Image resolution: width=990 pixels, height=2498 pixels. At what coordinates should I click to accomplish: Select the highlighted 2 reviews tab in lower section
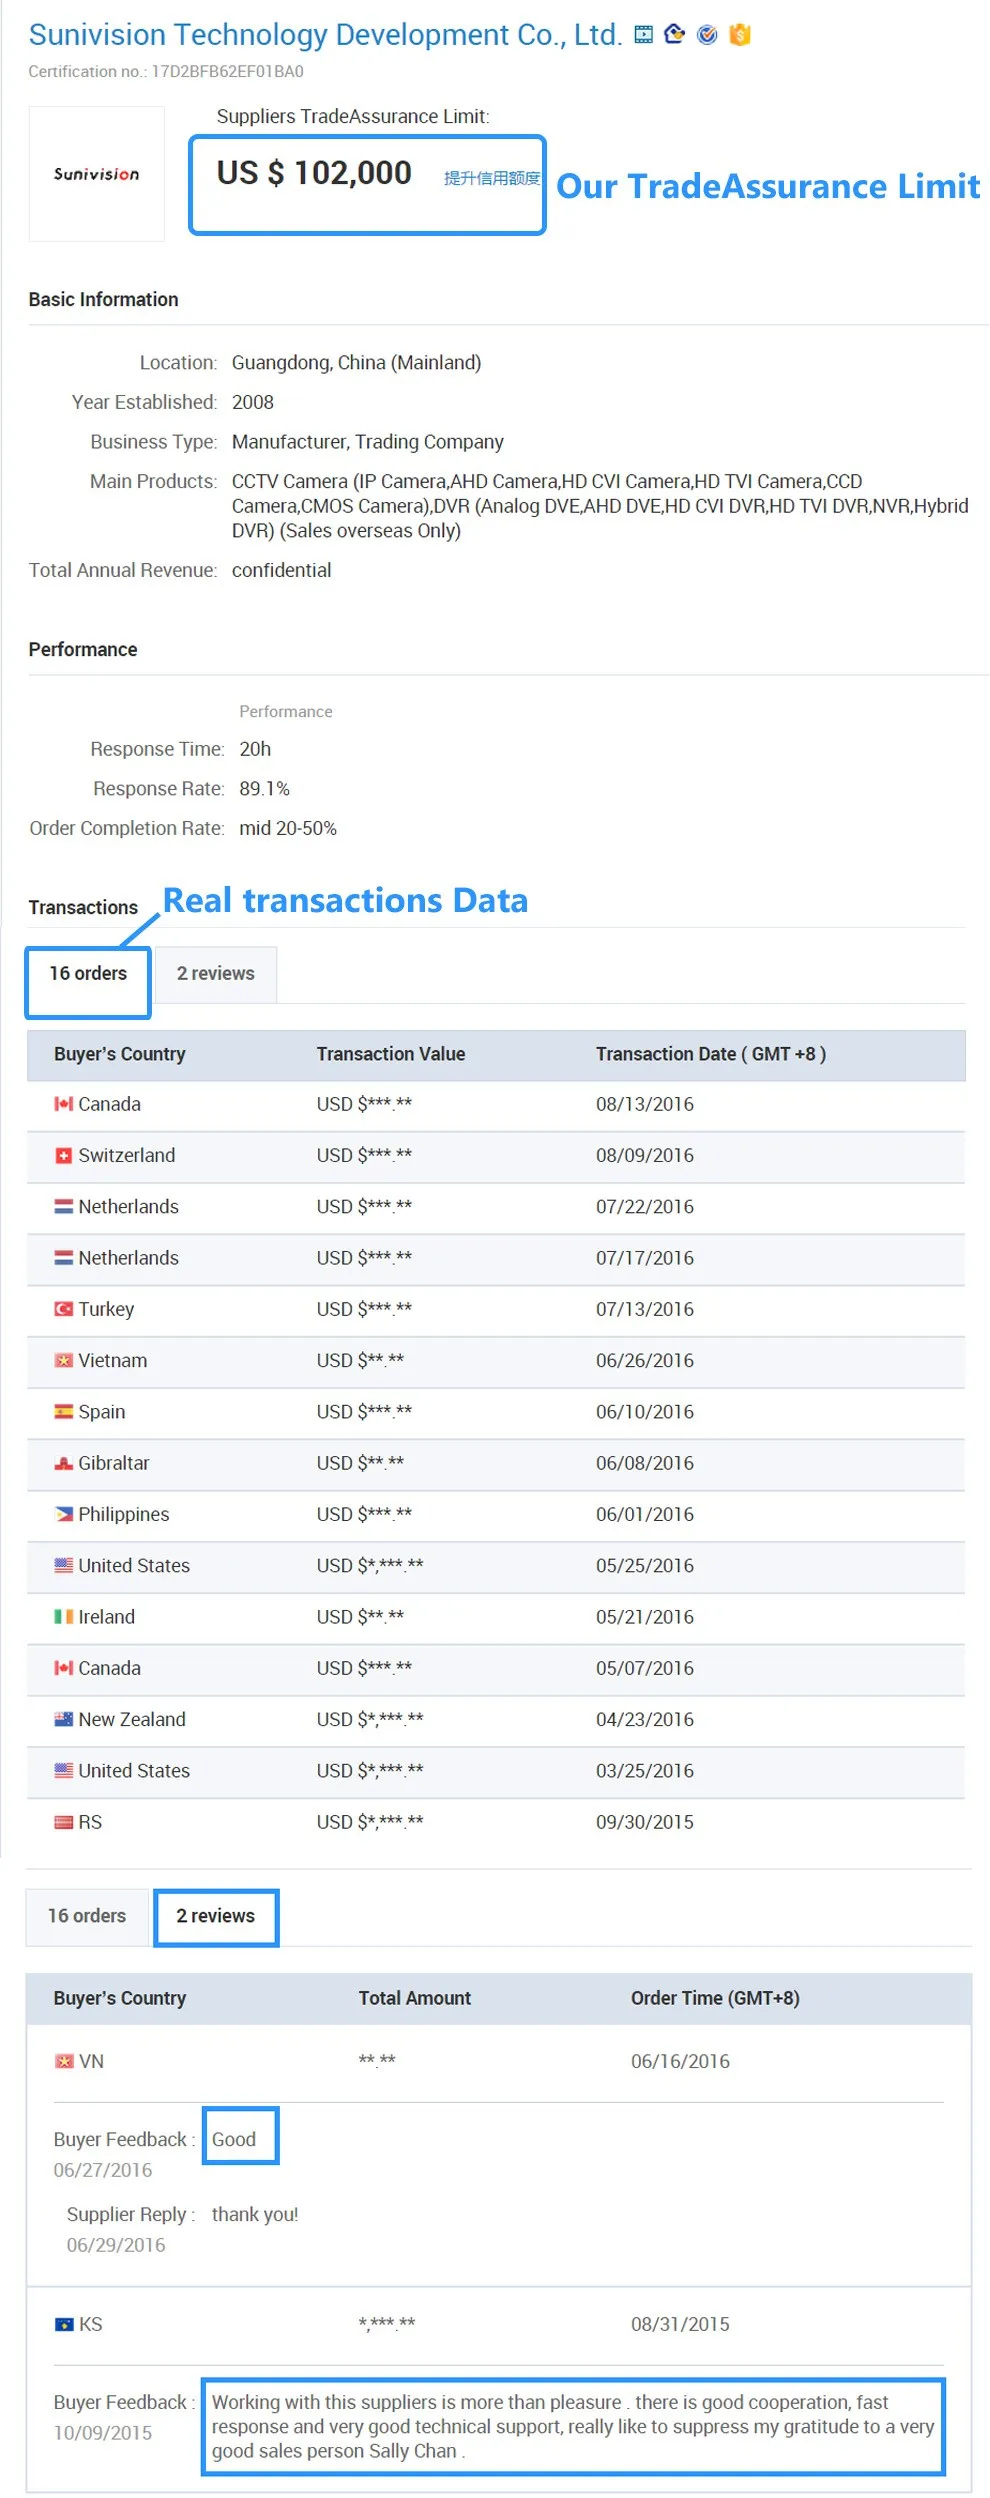216,1917
